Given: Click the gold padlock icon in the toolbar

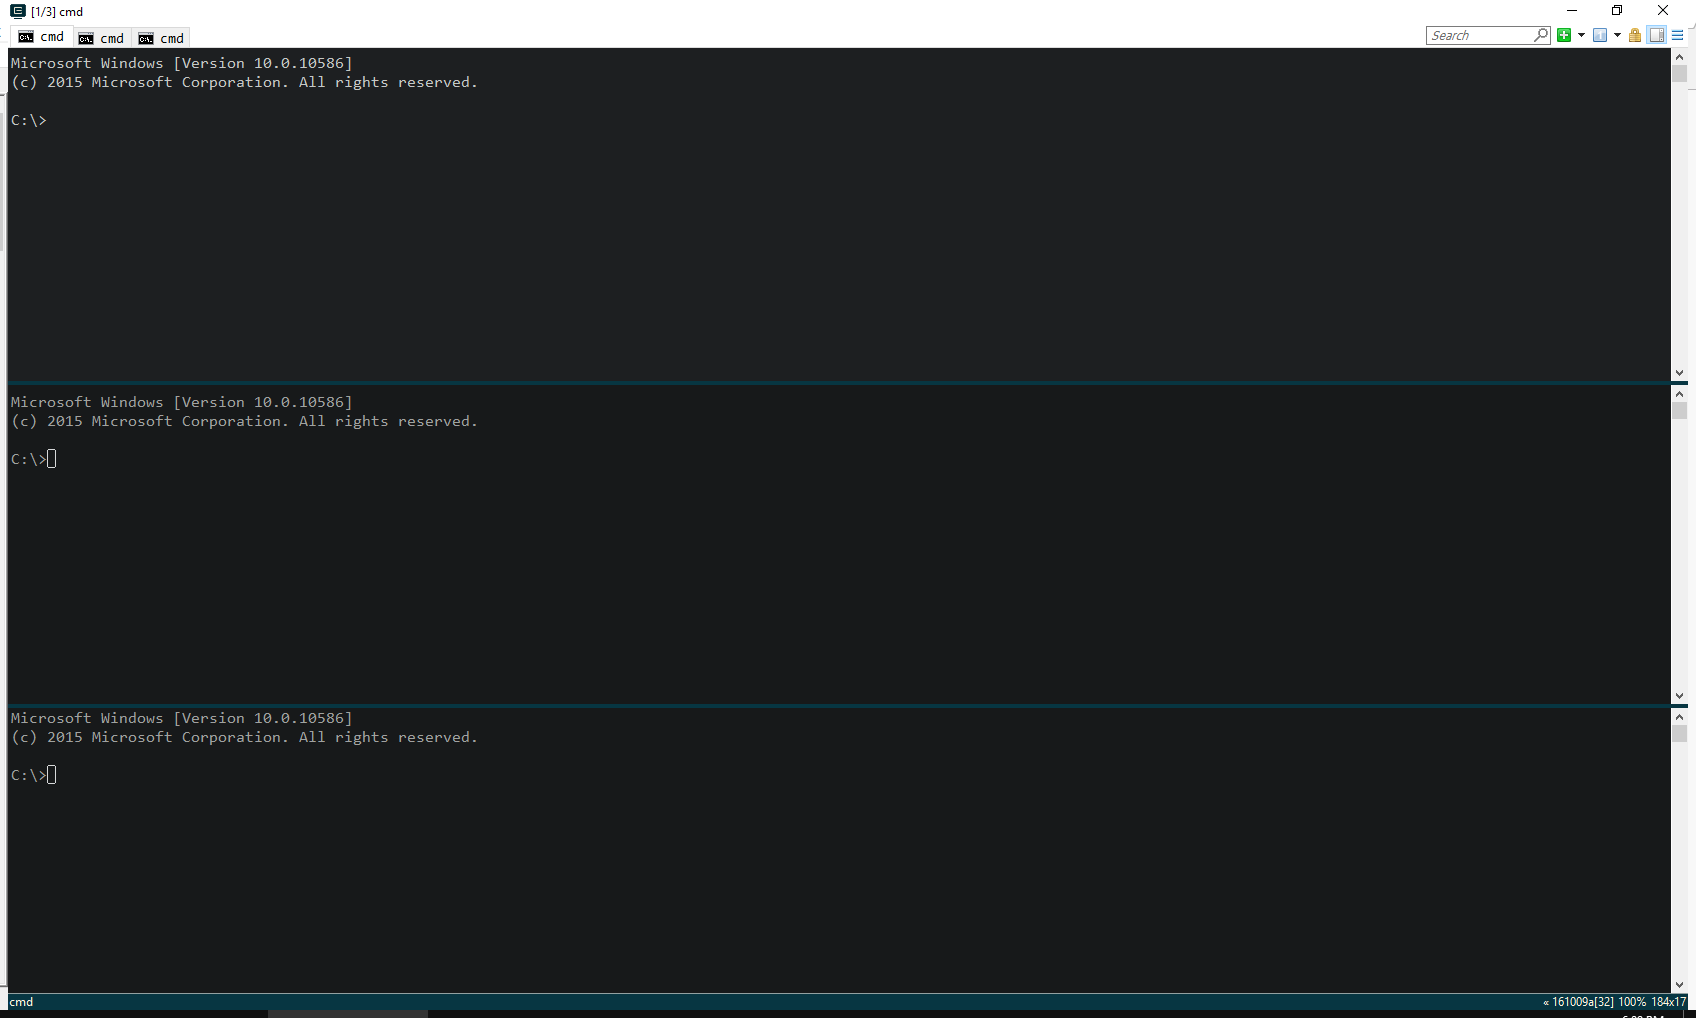Looking at the screenshot, I should pos(1635,35).
